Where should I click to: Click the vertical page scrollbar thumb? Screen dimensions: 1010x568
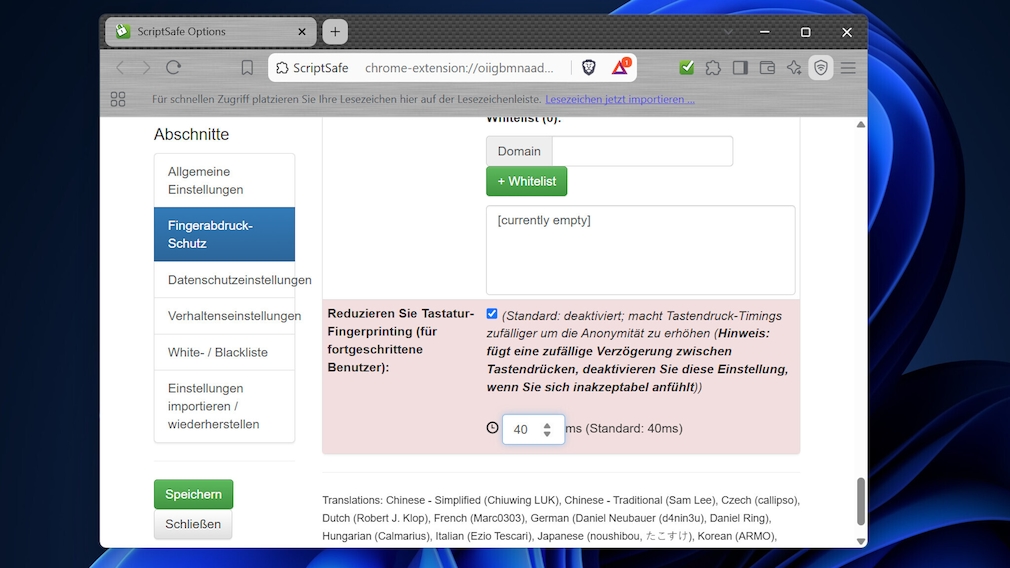tap(860, 501)
